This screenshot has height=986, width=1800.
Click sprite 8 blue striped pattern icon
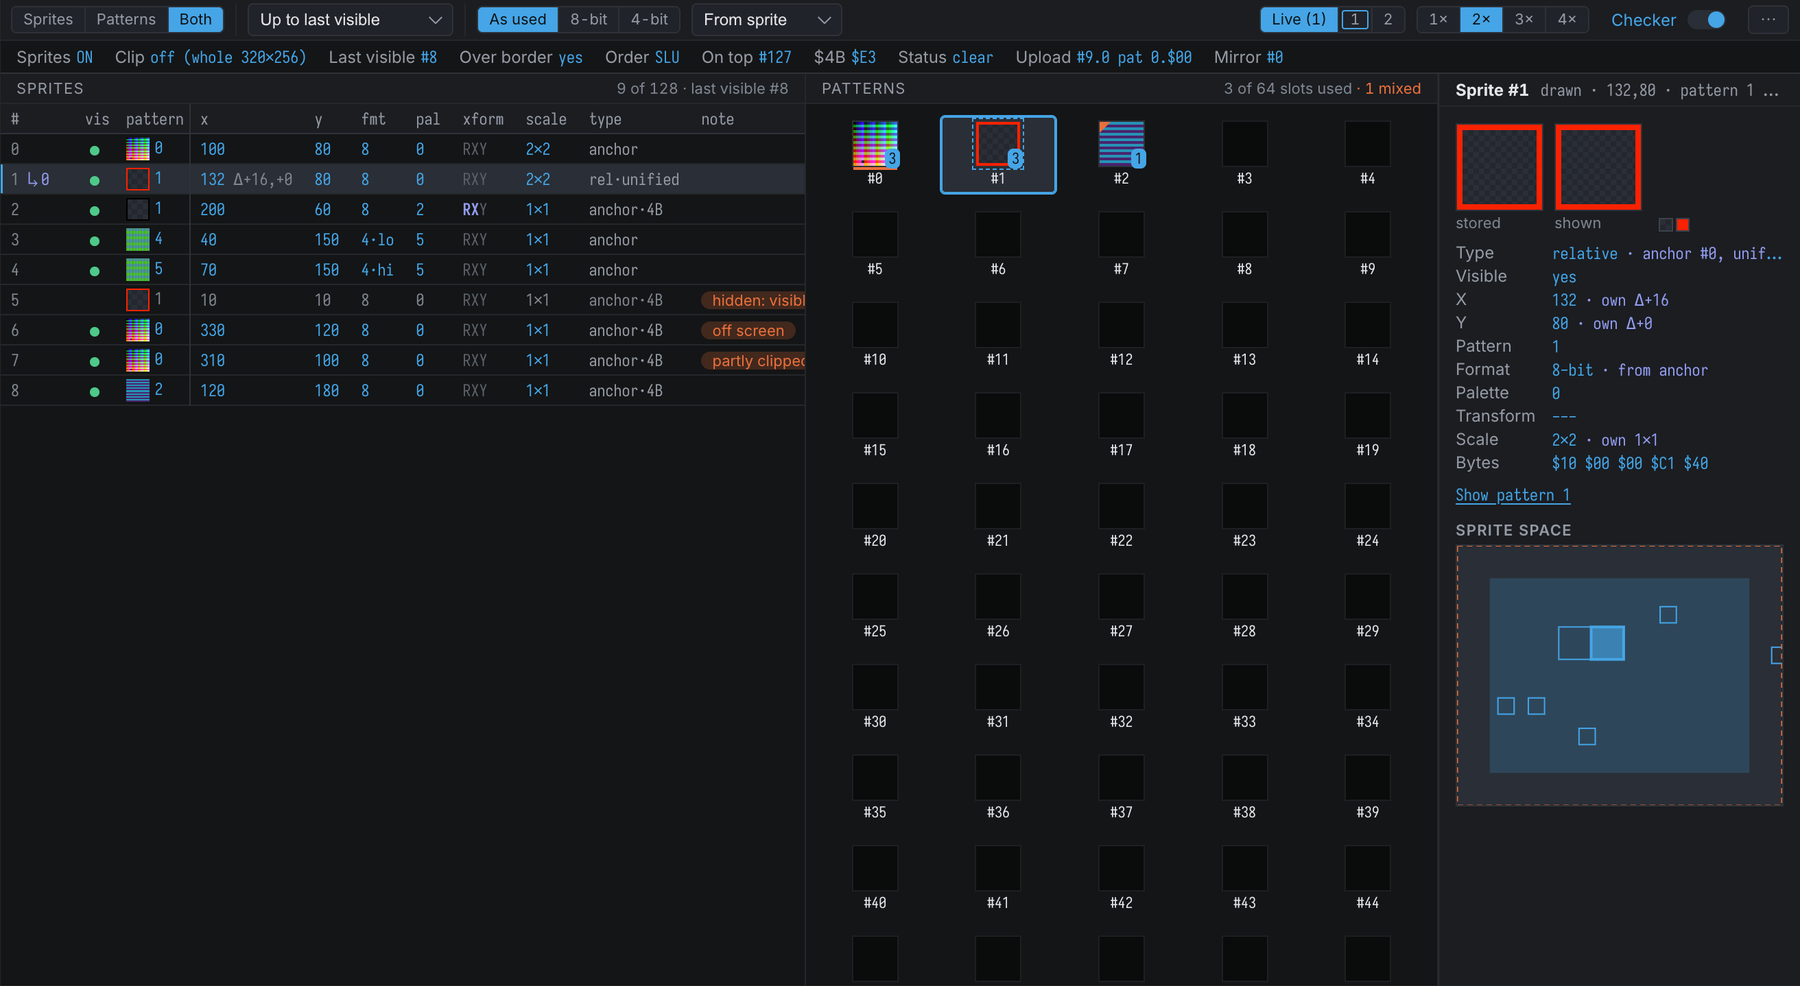click(x=138, y=391)
